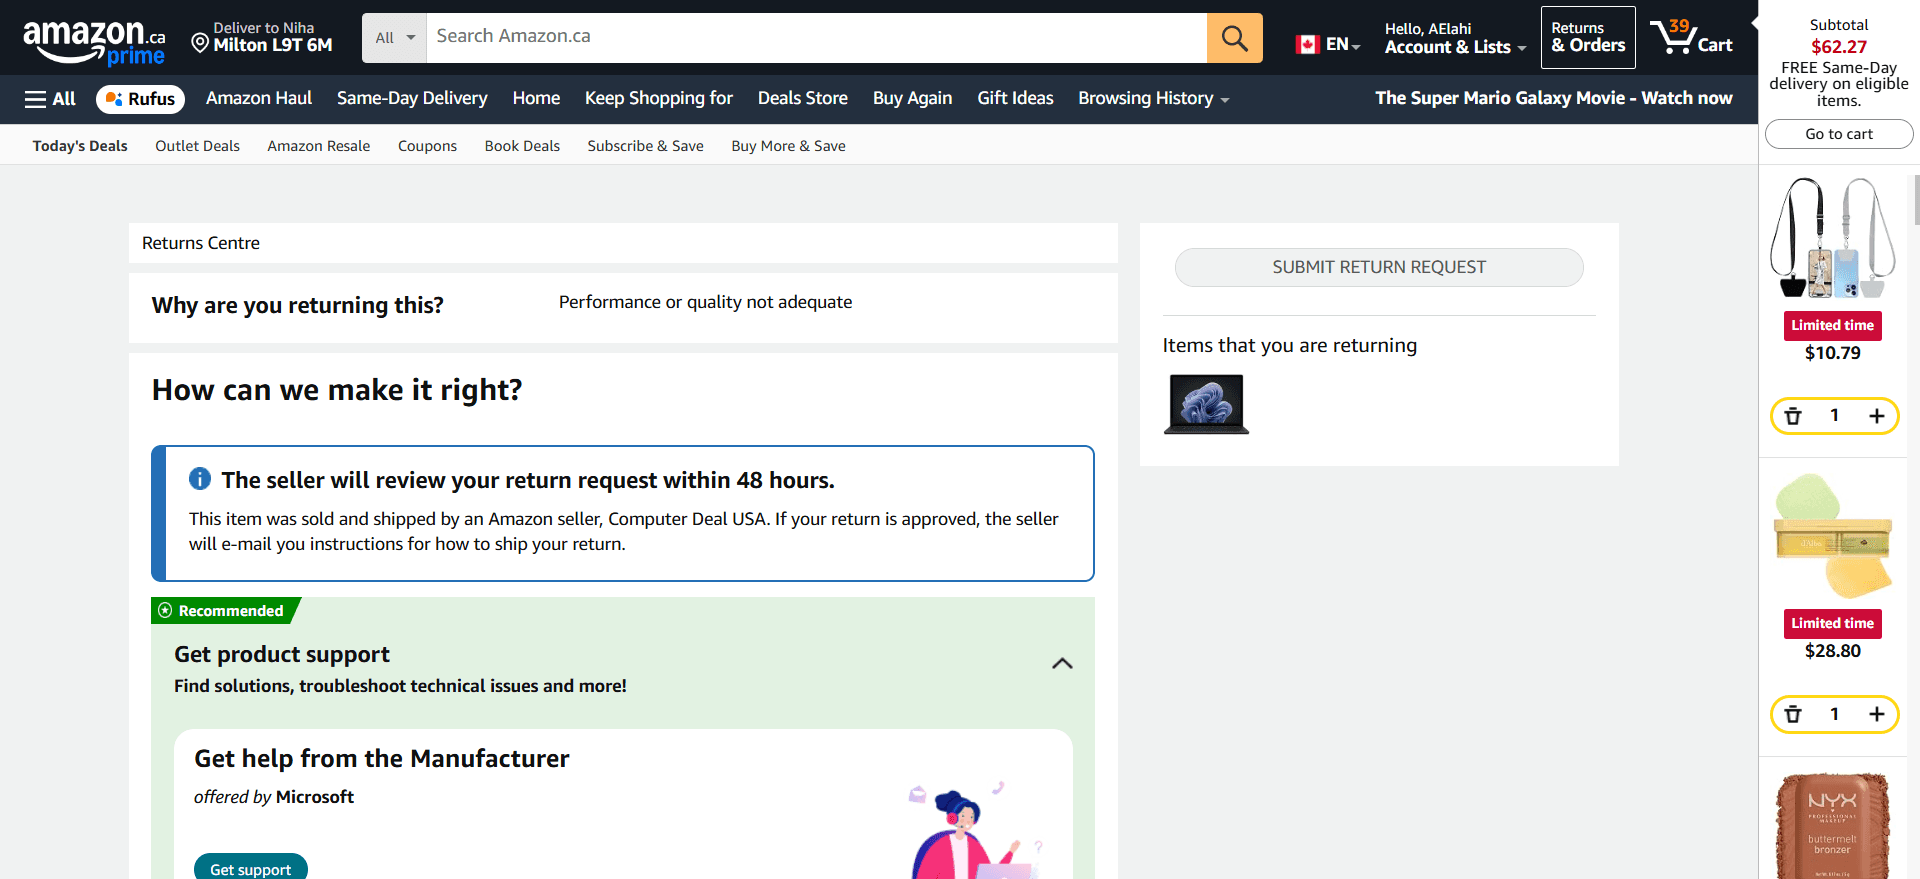This screenshot has height=879, width=1920.
Task: Click the Get support button
Action: (x=250, y=868)
